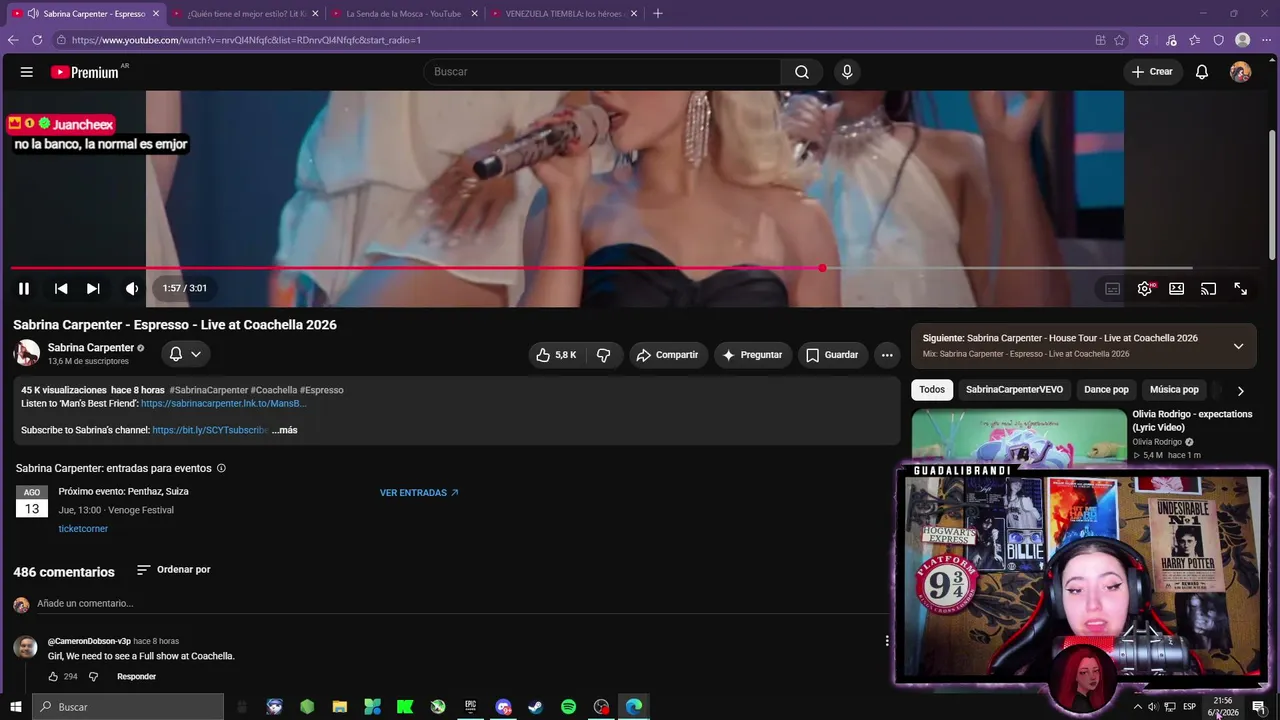Open YouTube notifications bell
Viewport: 1280px width, 720px height.
(x=1202, y=72)
